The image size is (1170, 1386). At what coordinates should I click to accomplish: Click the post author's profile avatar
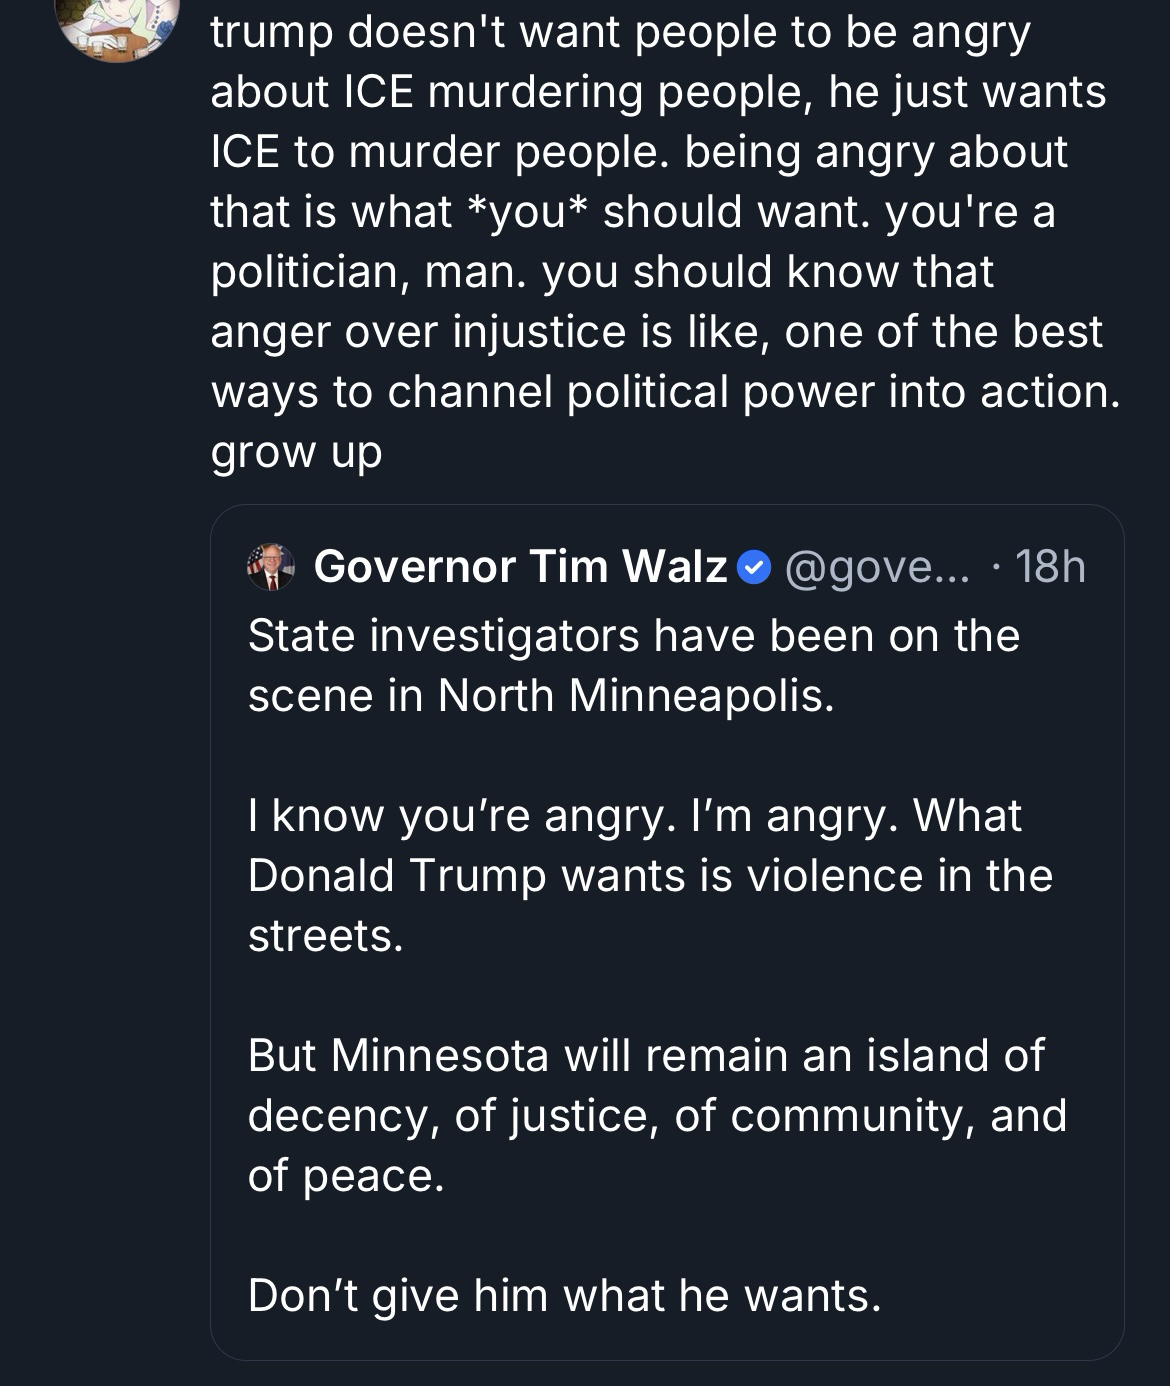tap(118, 22)
